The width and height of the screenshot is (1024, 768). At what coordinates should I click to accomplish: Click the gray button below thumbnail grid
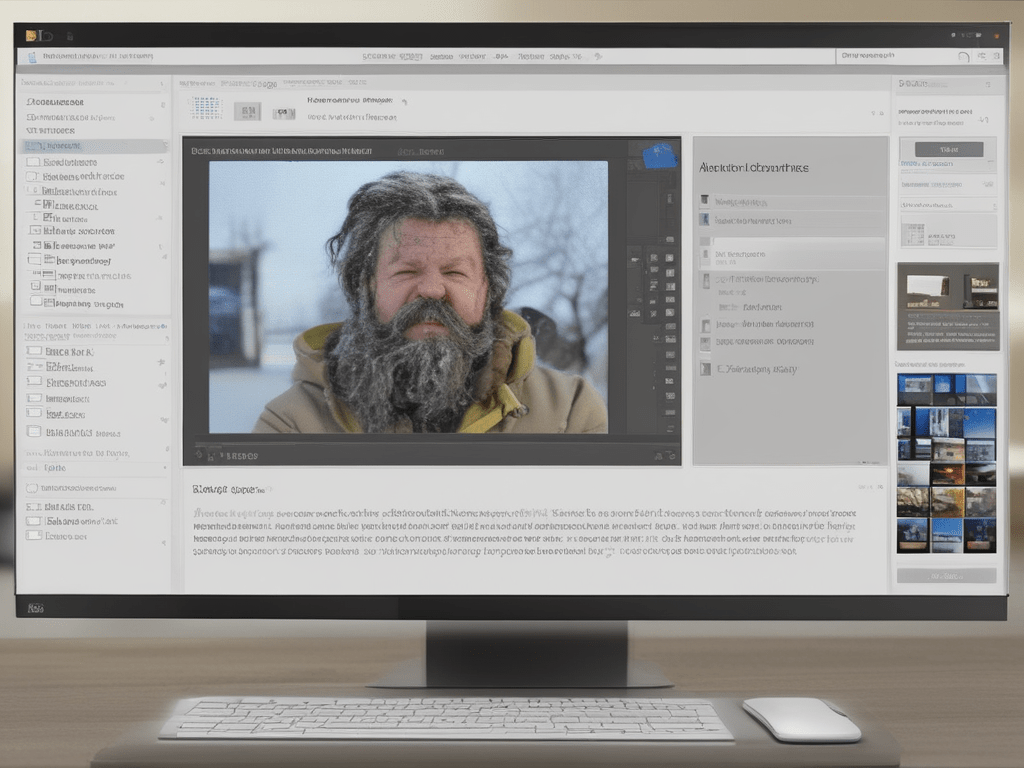point(946,576)
